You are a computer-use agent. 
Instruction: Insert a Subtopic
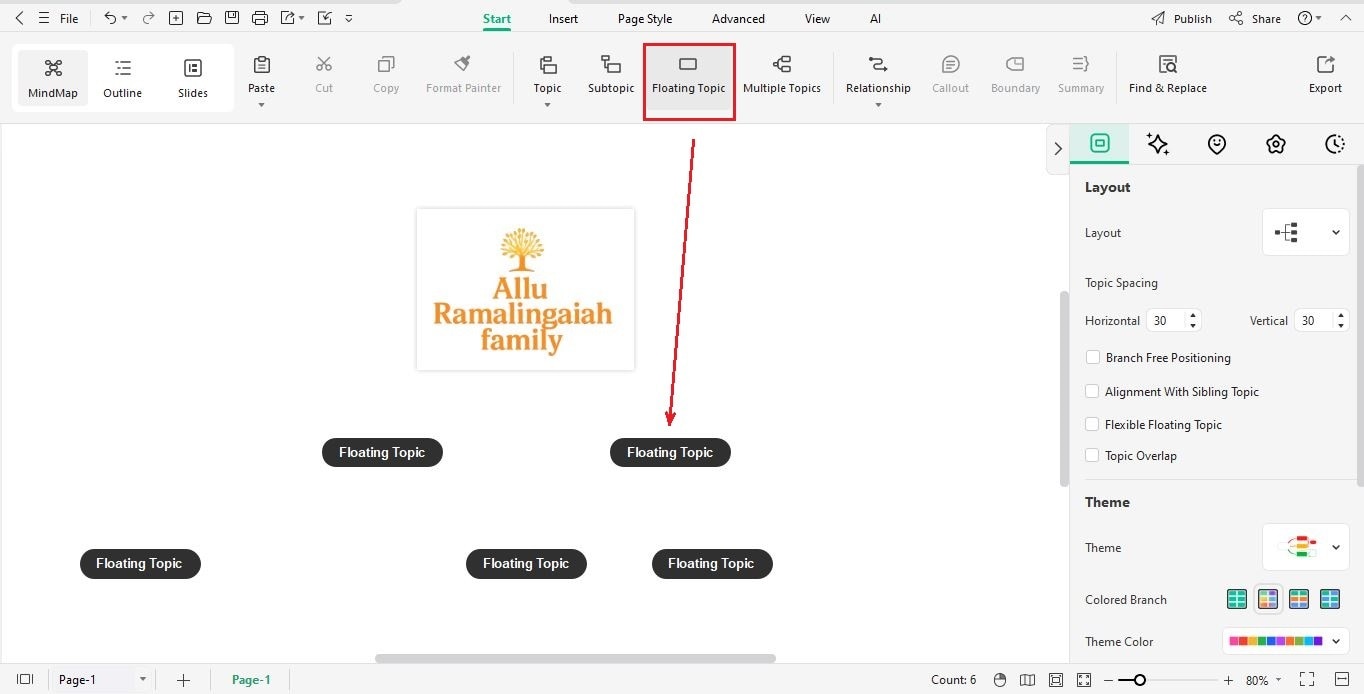point(611,75)
